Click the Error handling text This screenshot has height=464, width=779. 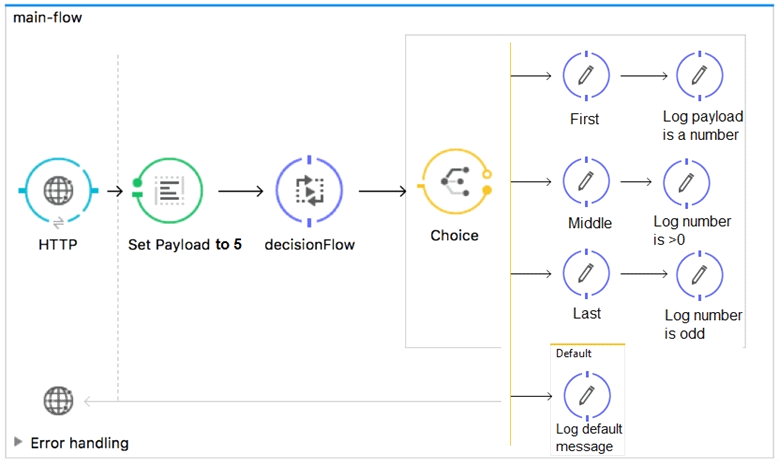click(79, 443)
